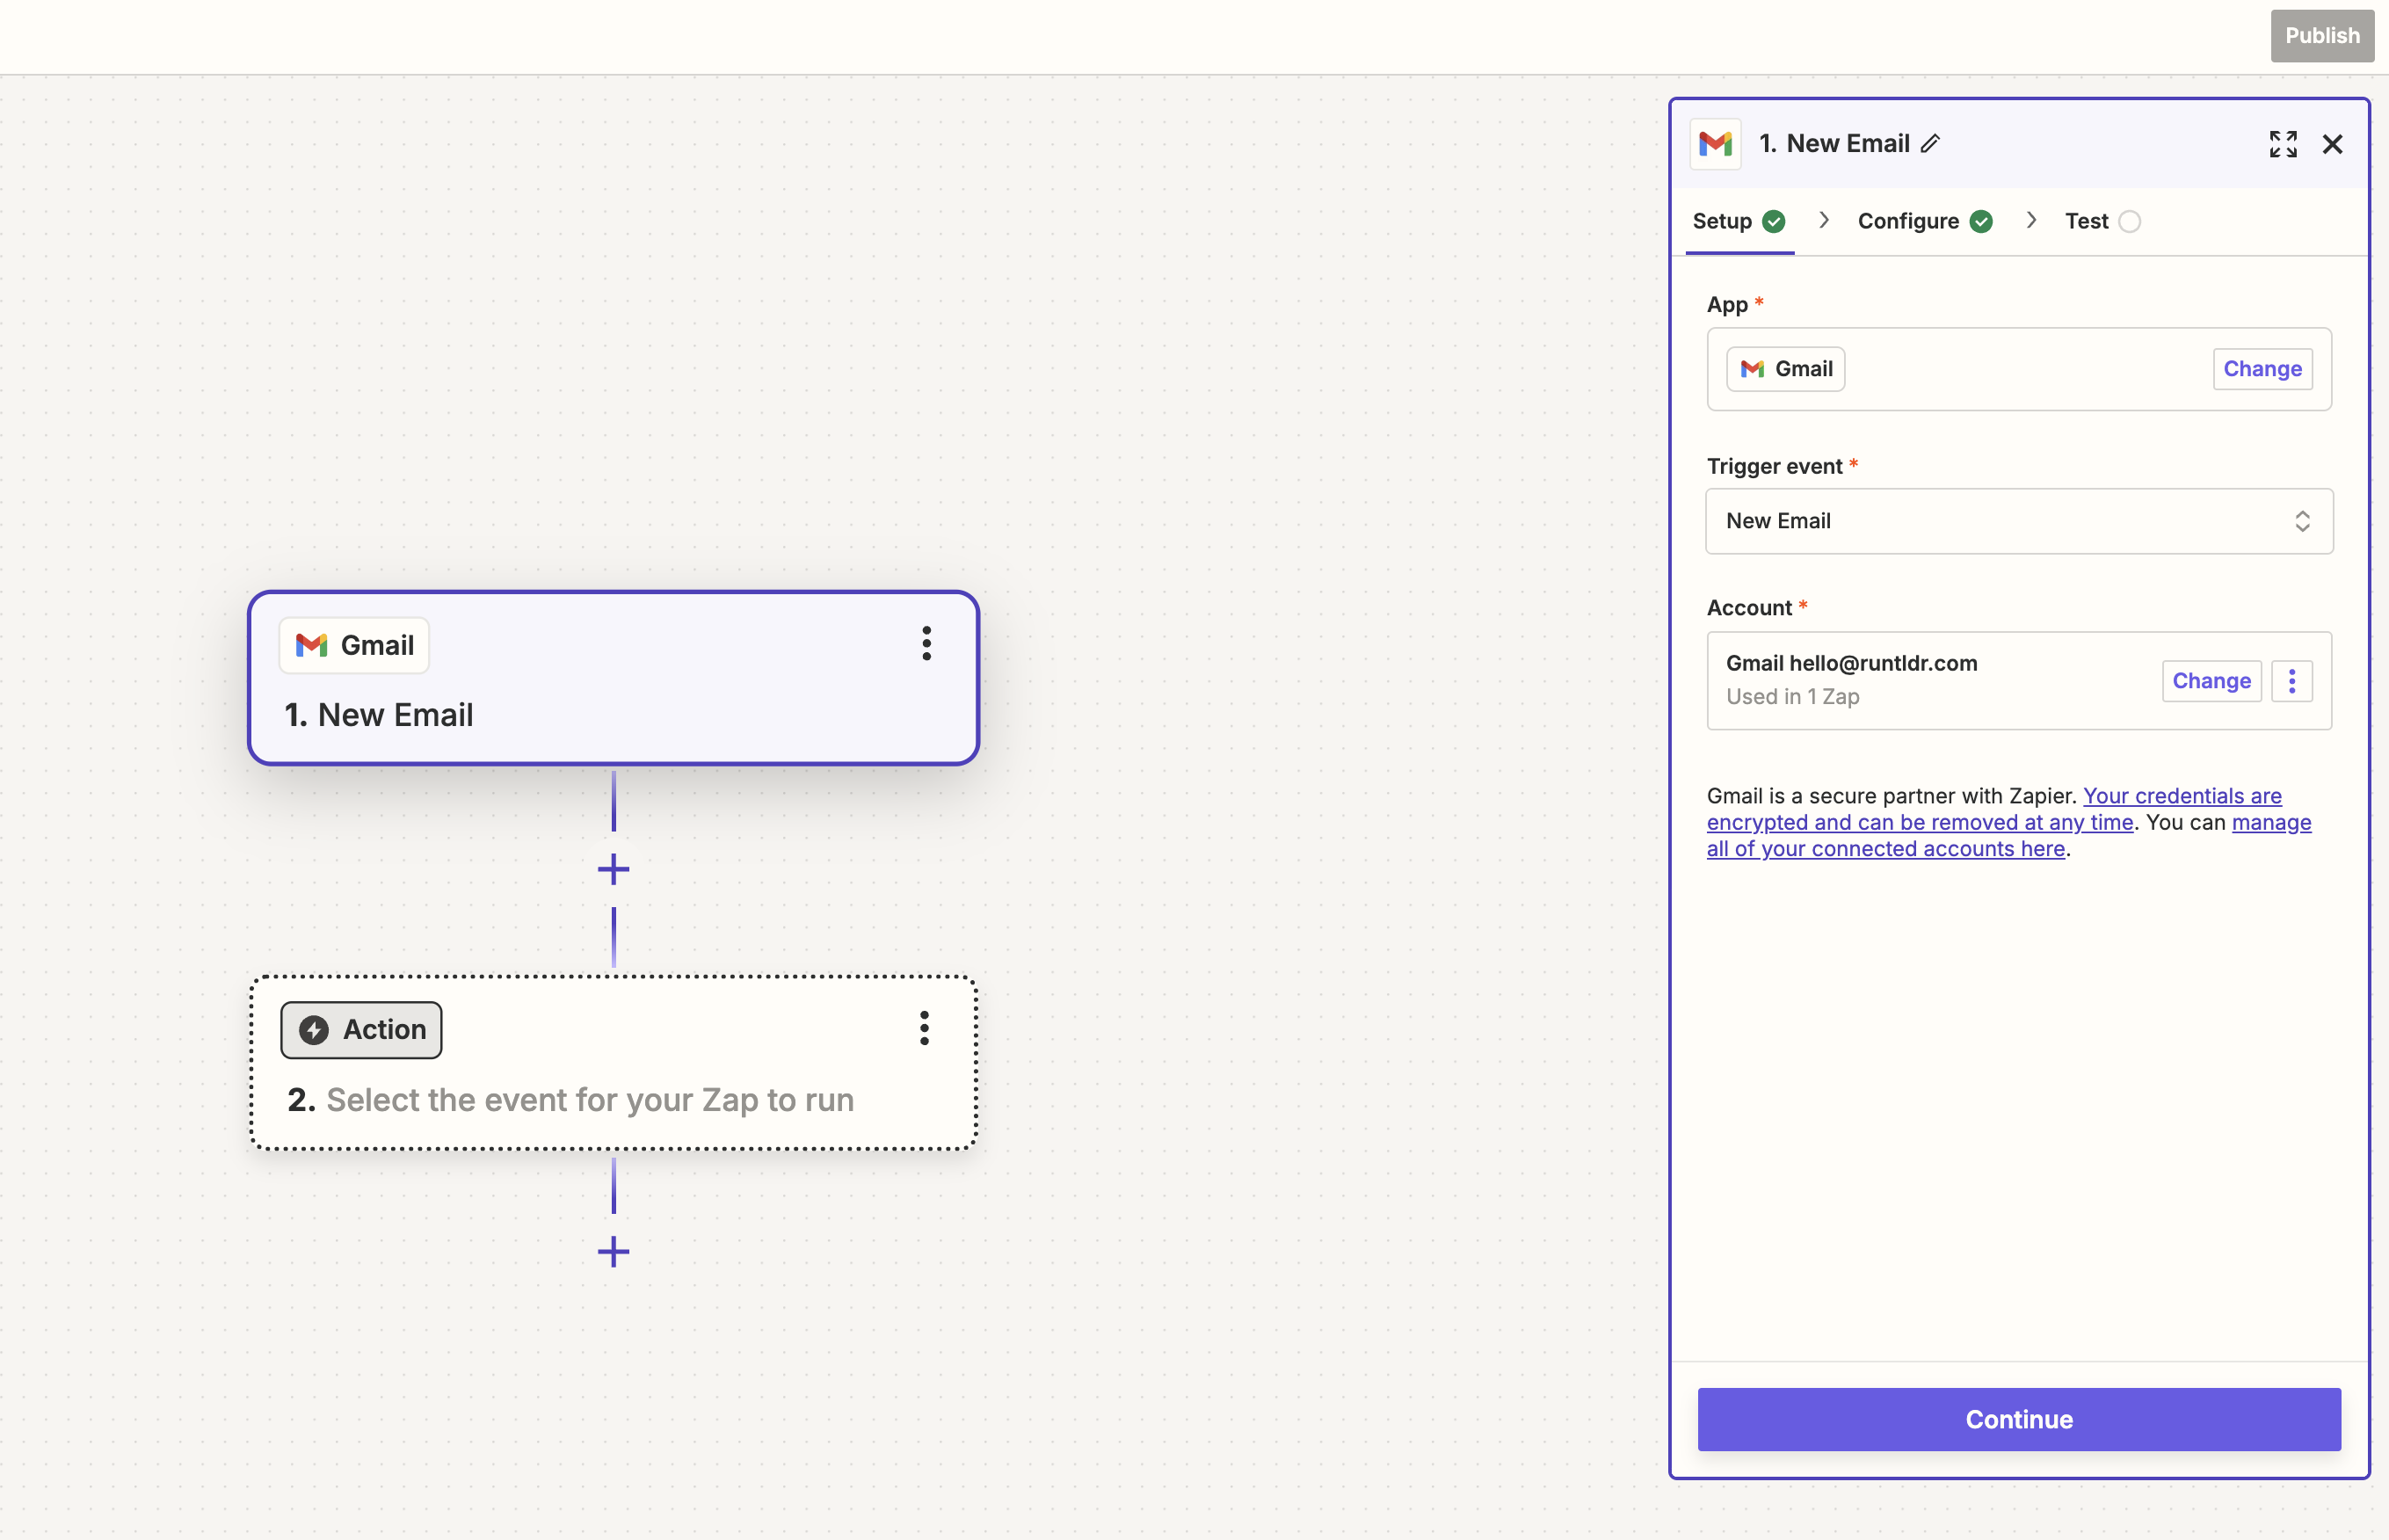Click the three-dot menu on Action node

[925, 1028]
